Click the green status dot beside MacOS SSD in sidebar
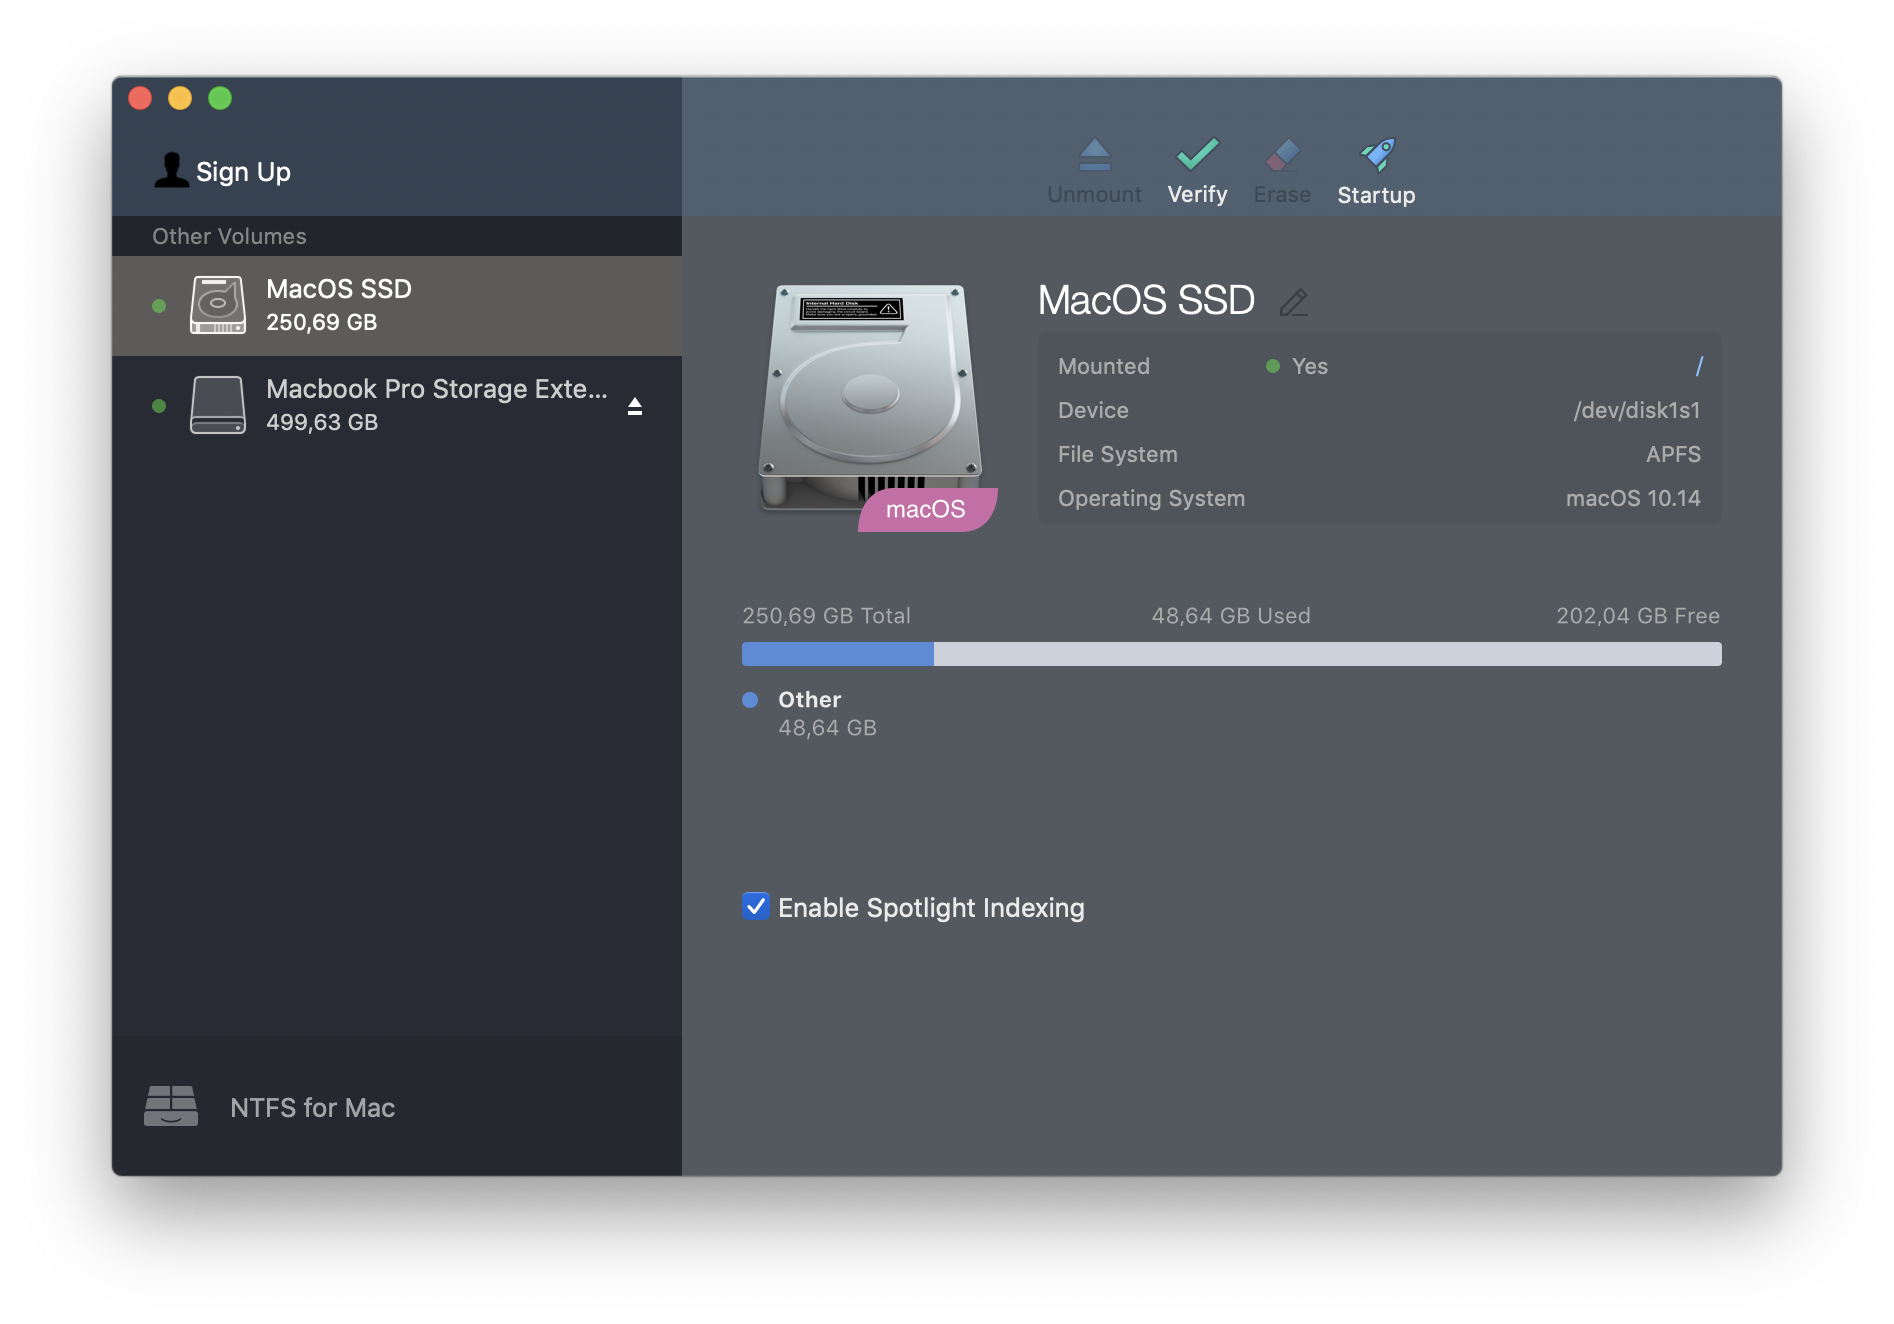Image resolution: width=1894 pixels, height=1324 pixels. 159,306
